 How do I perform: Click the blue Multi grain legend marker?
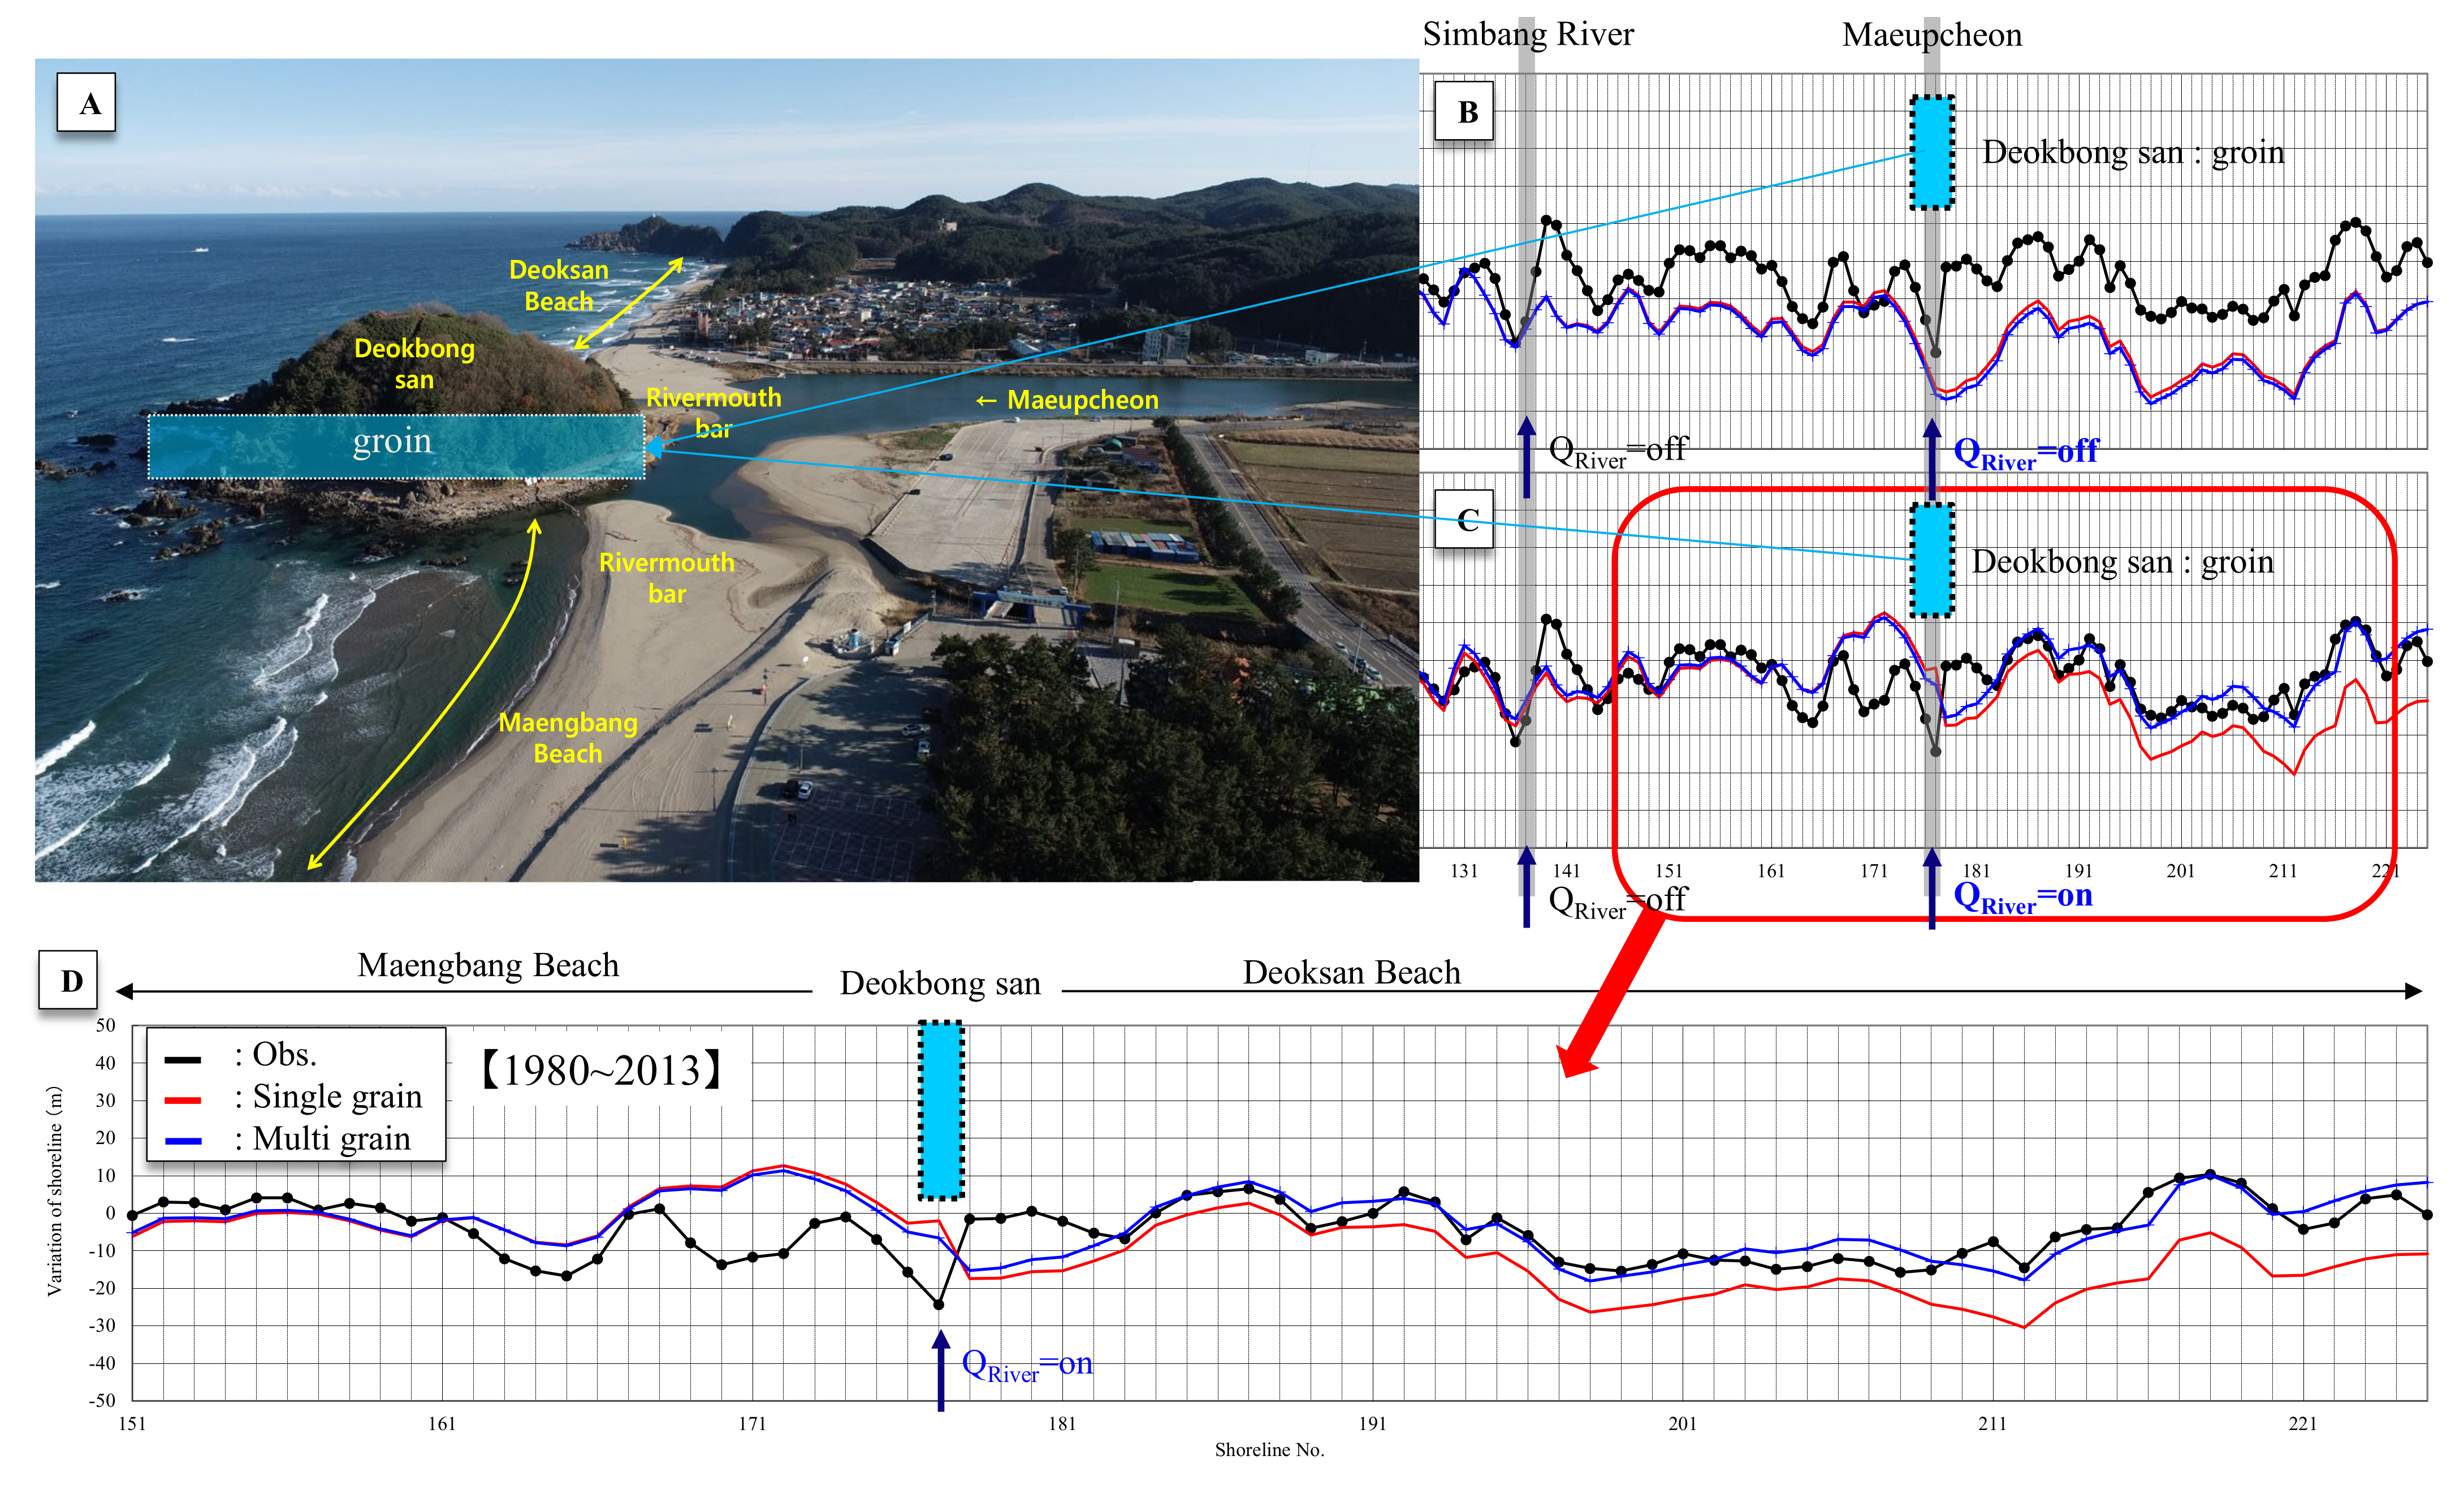tap(184, 1140)
